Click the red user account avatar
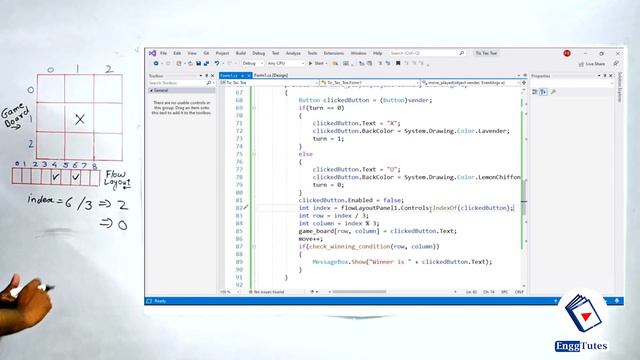640x360 pixels. tap(567, 53)
